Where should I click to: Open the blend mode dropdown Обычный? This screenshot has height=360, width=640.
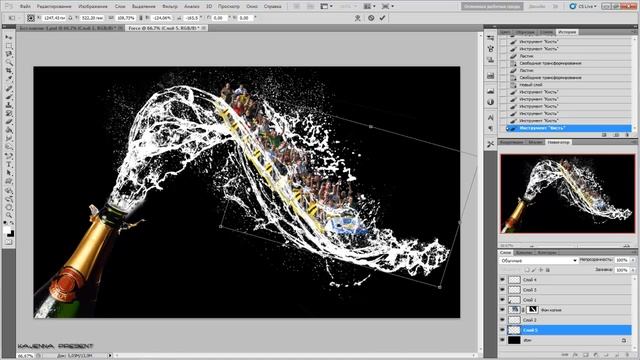coord(538,260)
